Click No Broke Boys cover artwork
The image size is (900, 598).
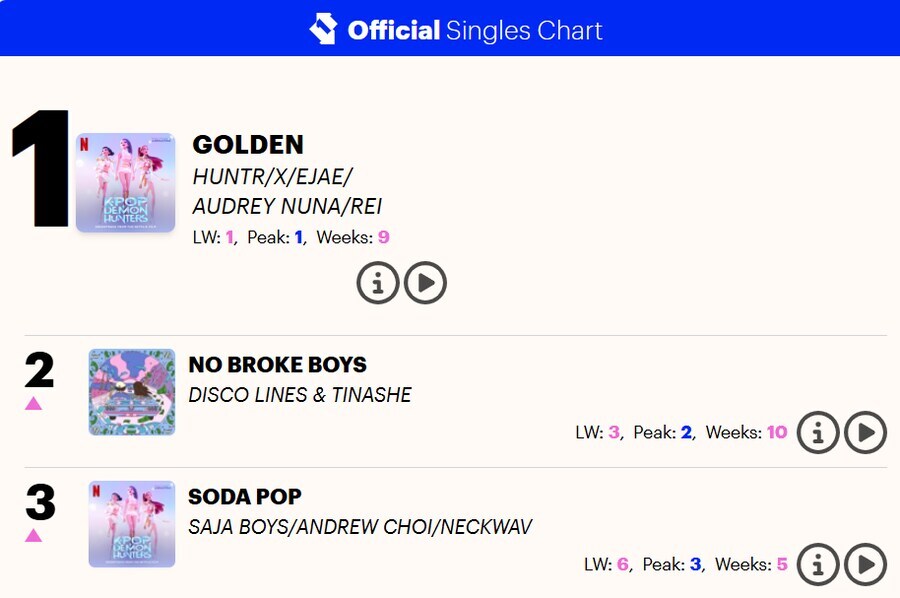pos(132,392)
